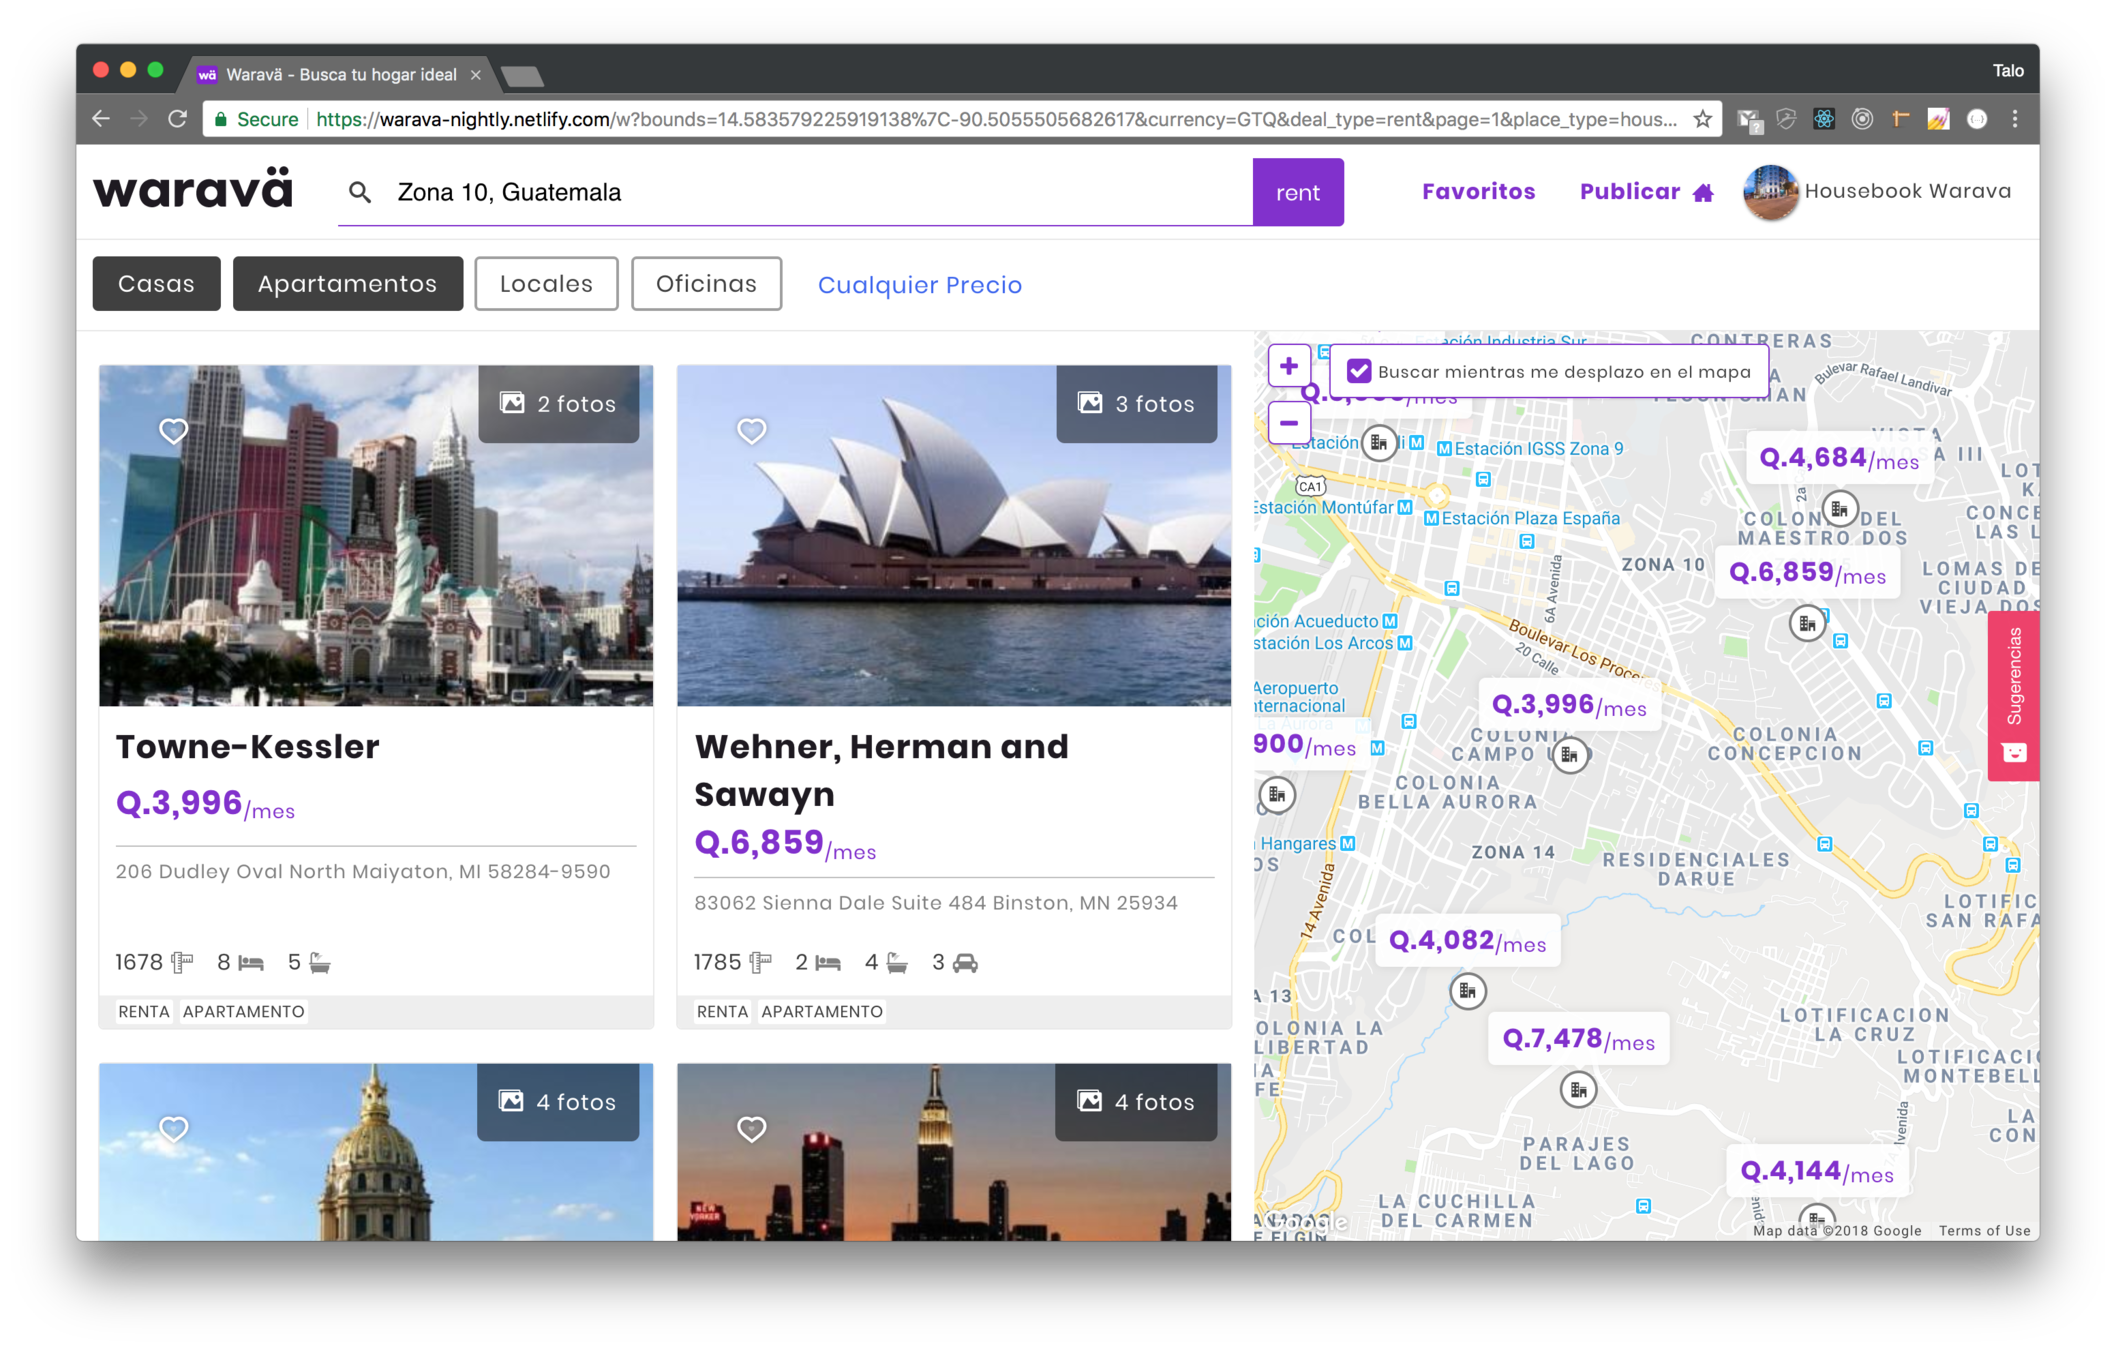This screenshot has height=1350, width=2116.
Task: Open the rent deal type selector
Action: click(1297, 192)
